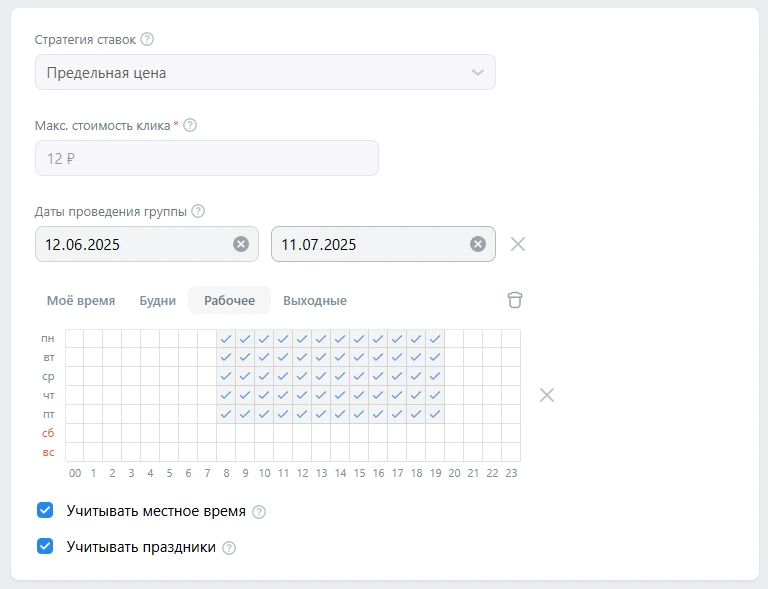Click help icon next to Даты проведения группы
This screenshot has height=589, width=768.
coord(198,211)
